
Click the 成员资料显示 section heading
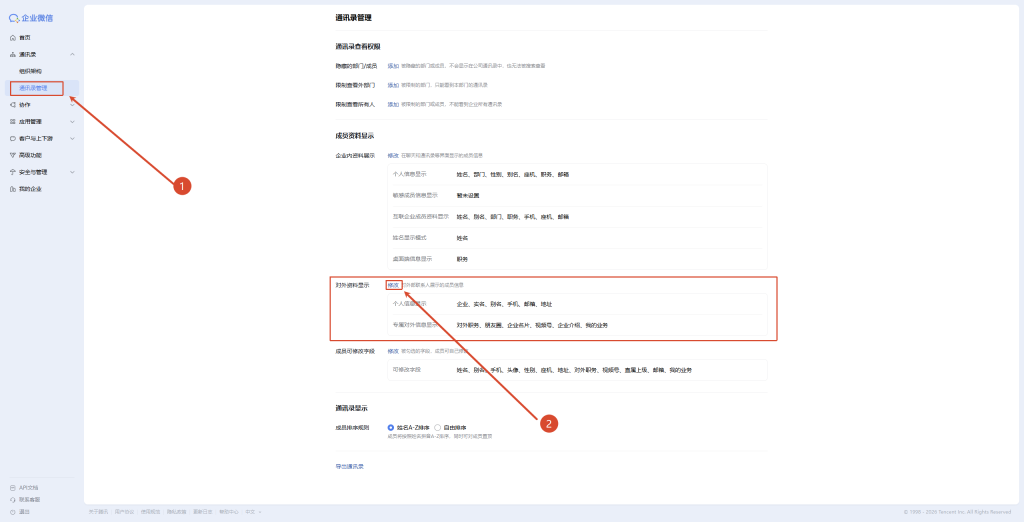pos(354,136)
